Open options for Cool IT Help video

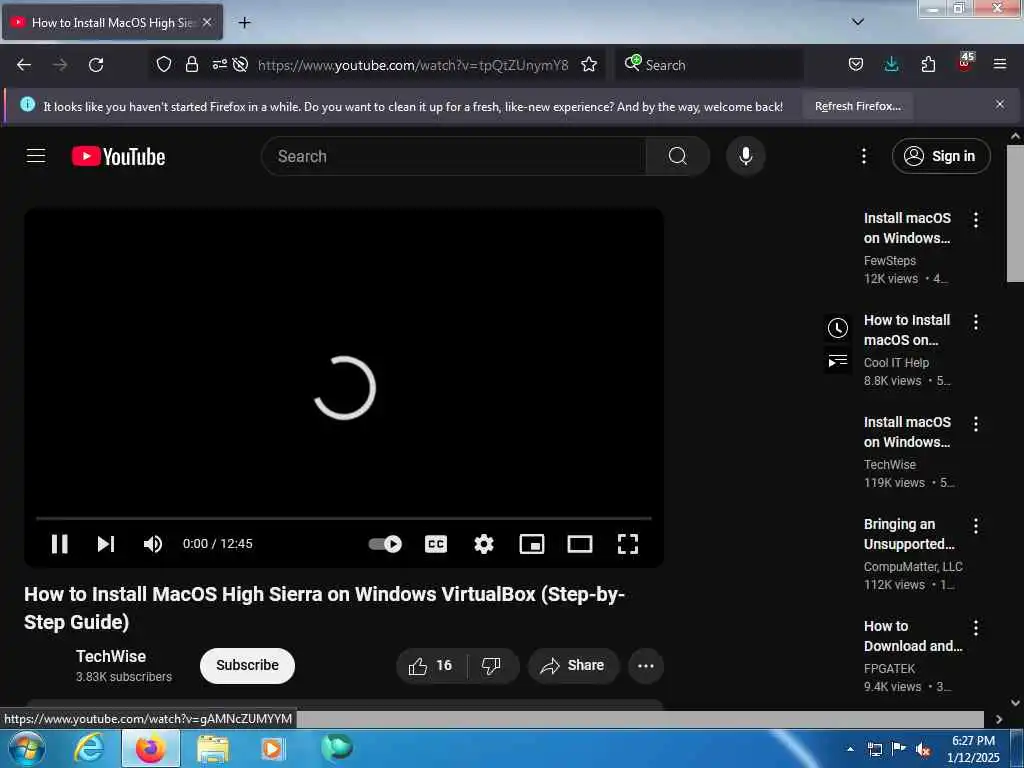click(x=976, y=321)
